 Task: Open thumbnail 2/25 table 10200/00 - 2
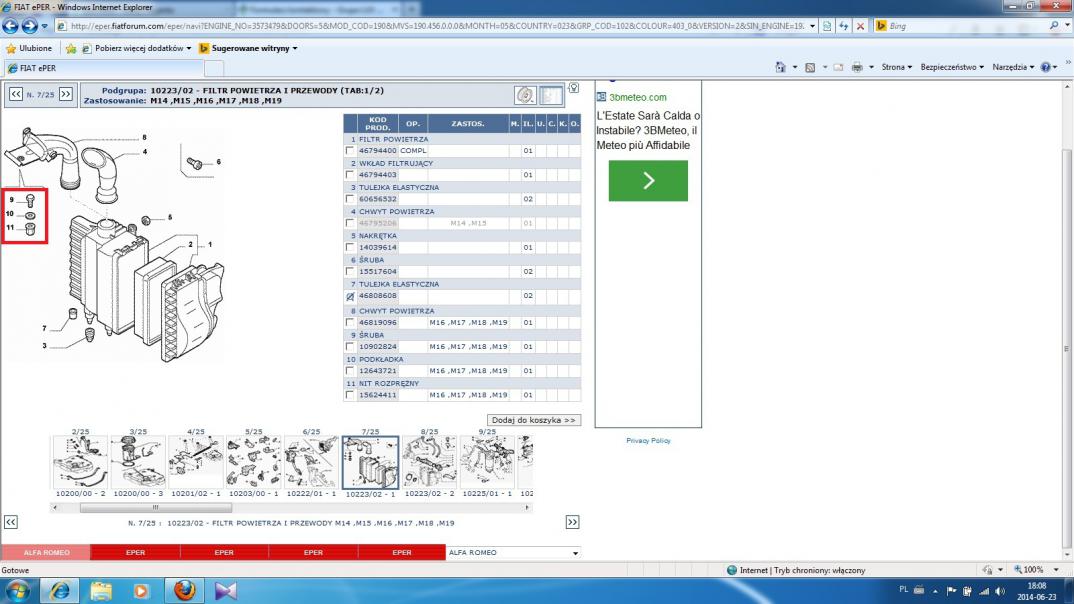[80, 462]
